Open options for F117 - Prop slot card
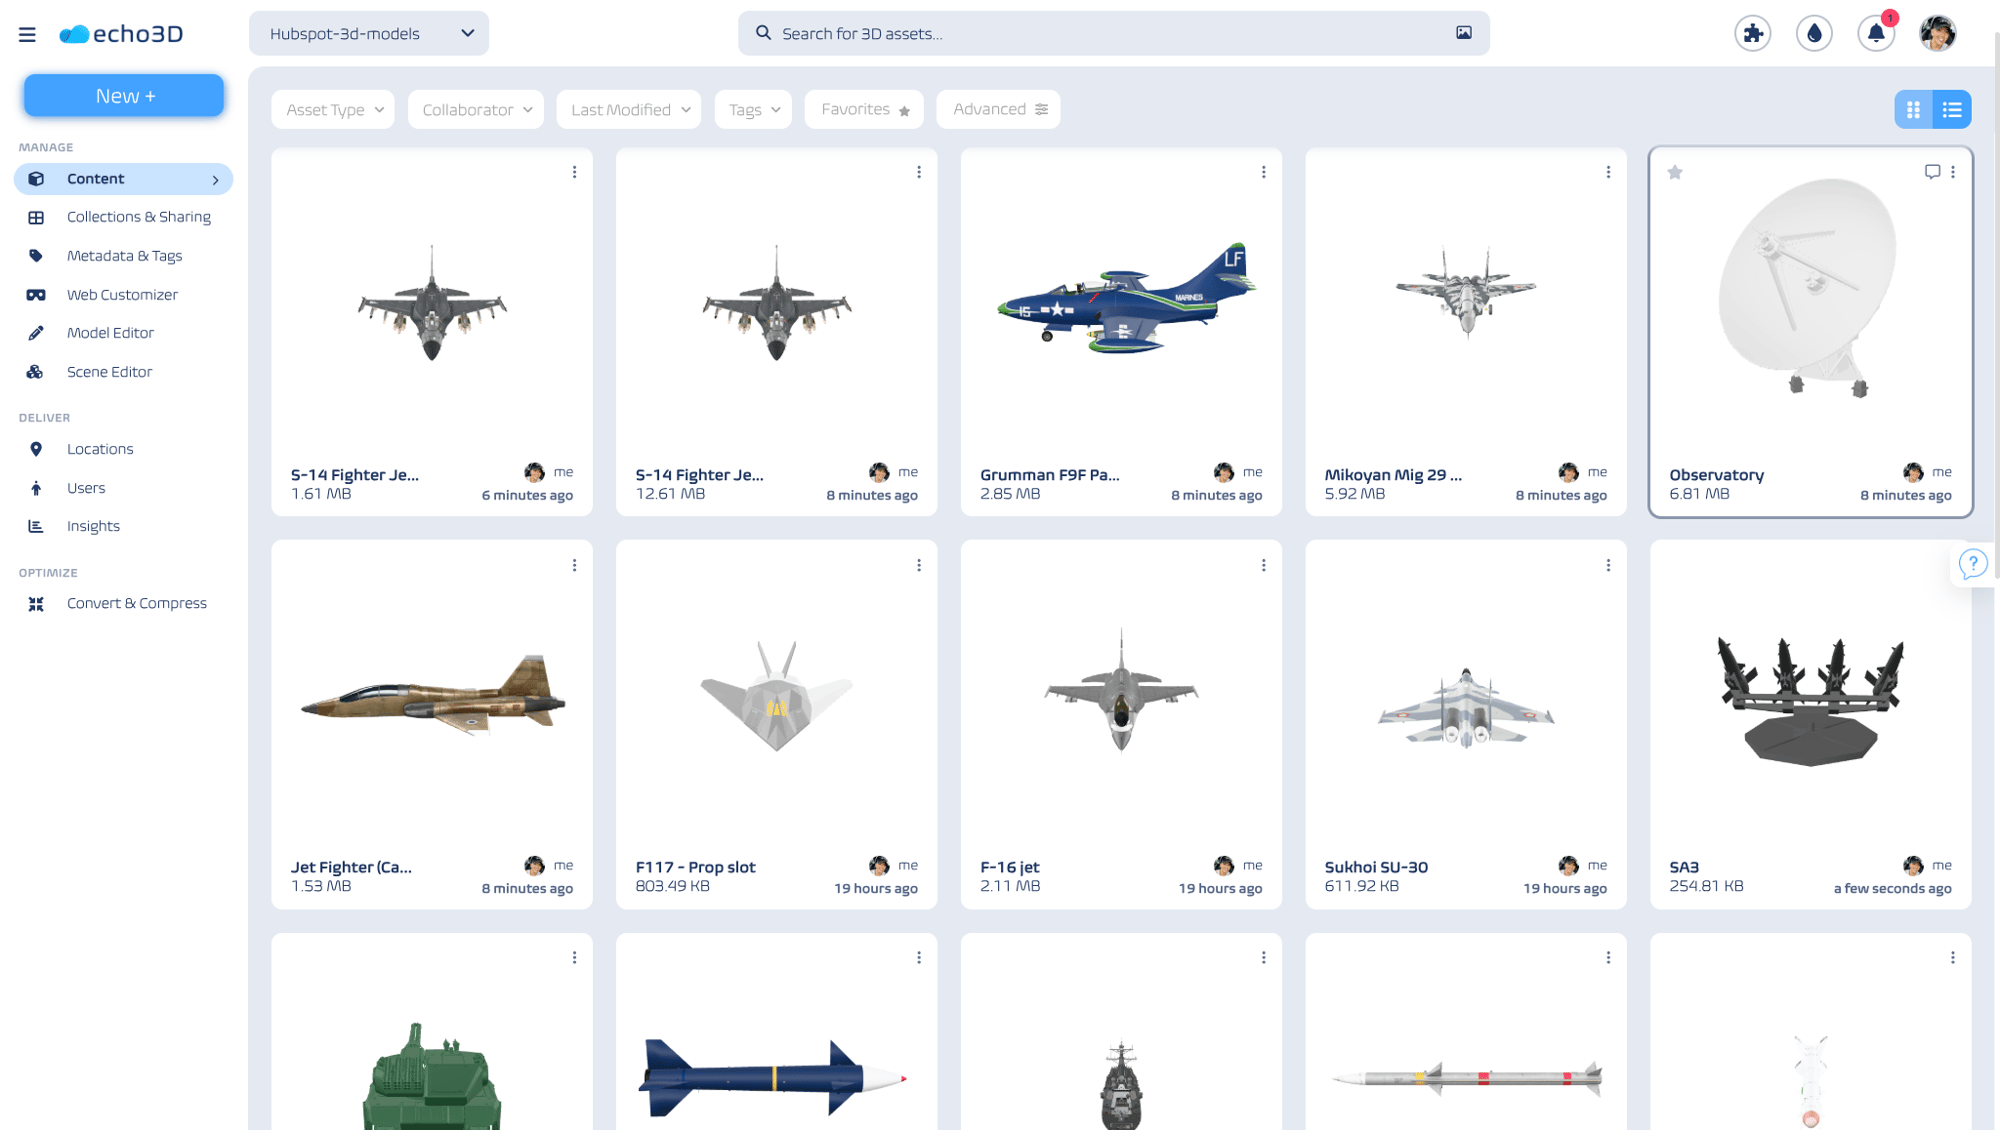This screenshot has height=1130, width=2000. click(x=919, y=565)
